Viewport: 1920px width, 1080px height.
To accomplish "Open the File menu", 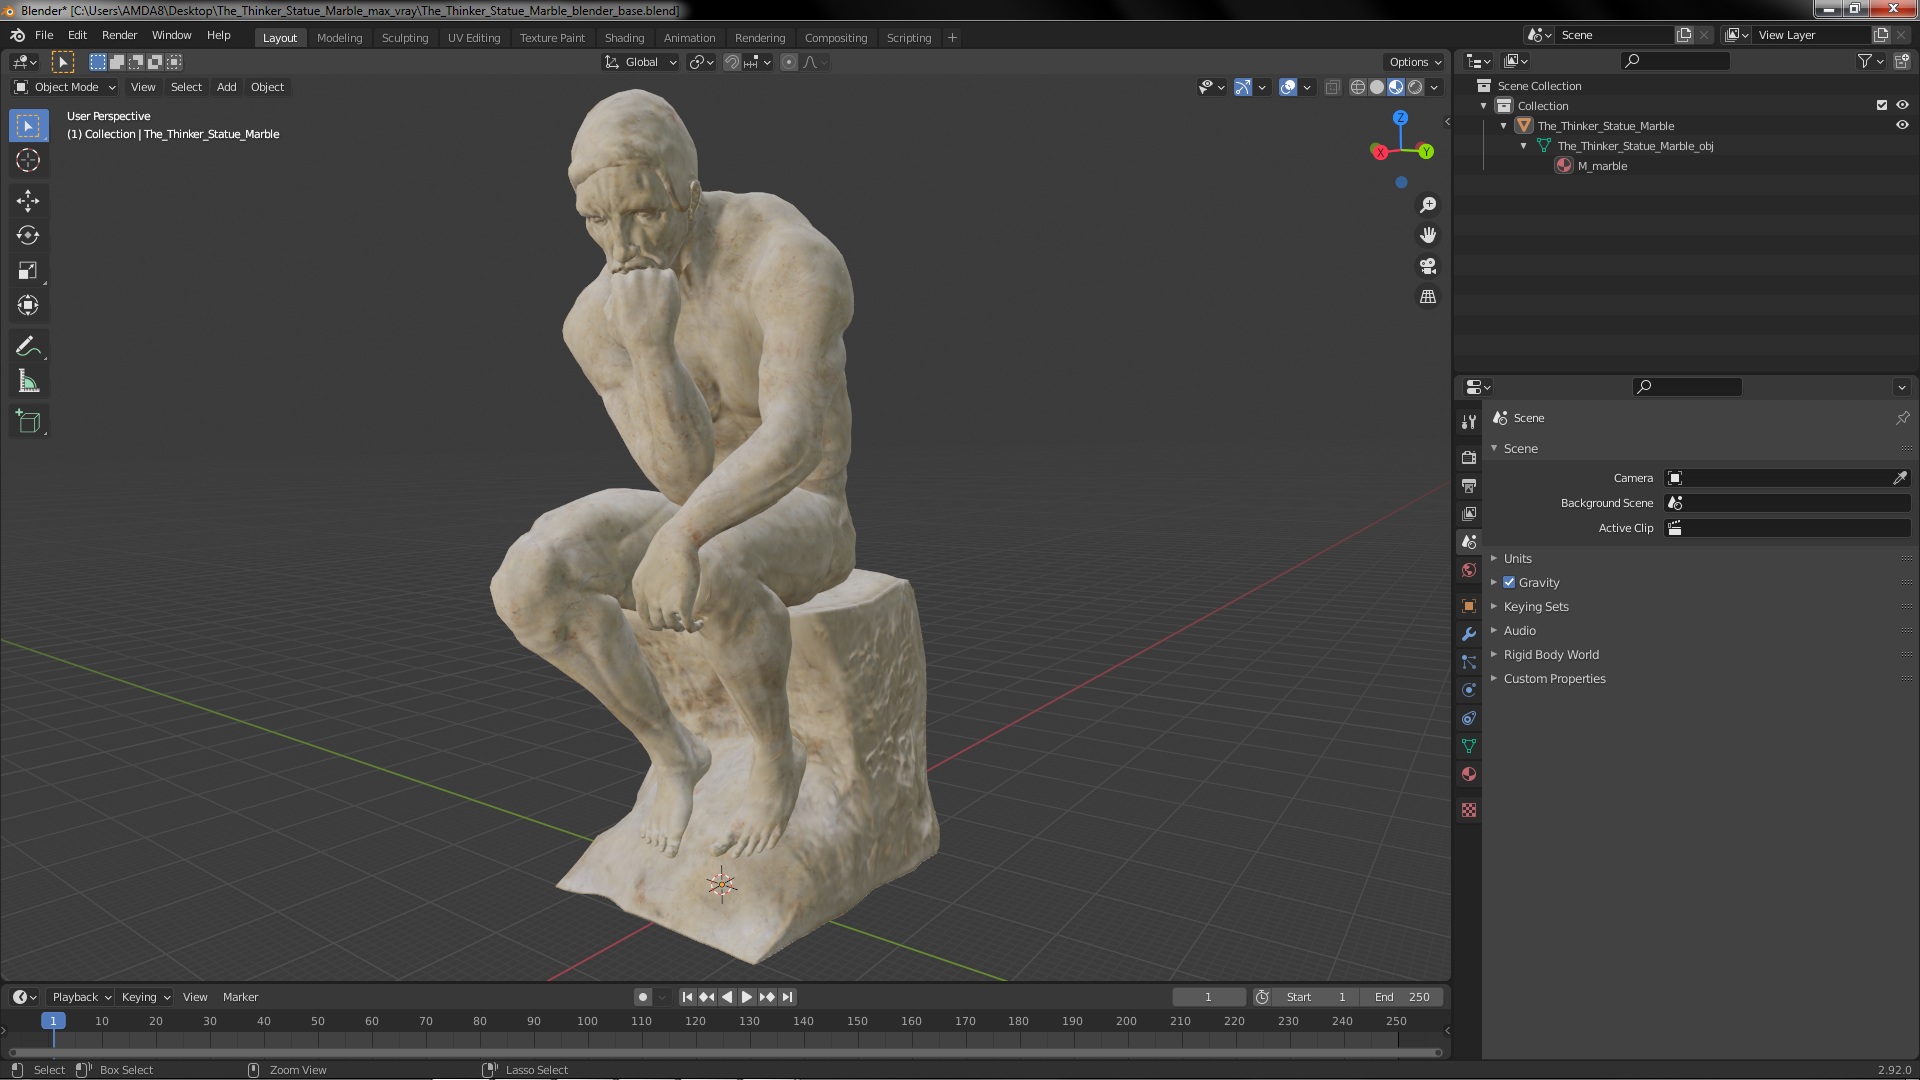I will pyautogui.click(x=44, y=35).
